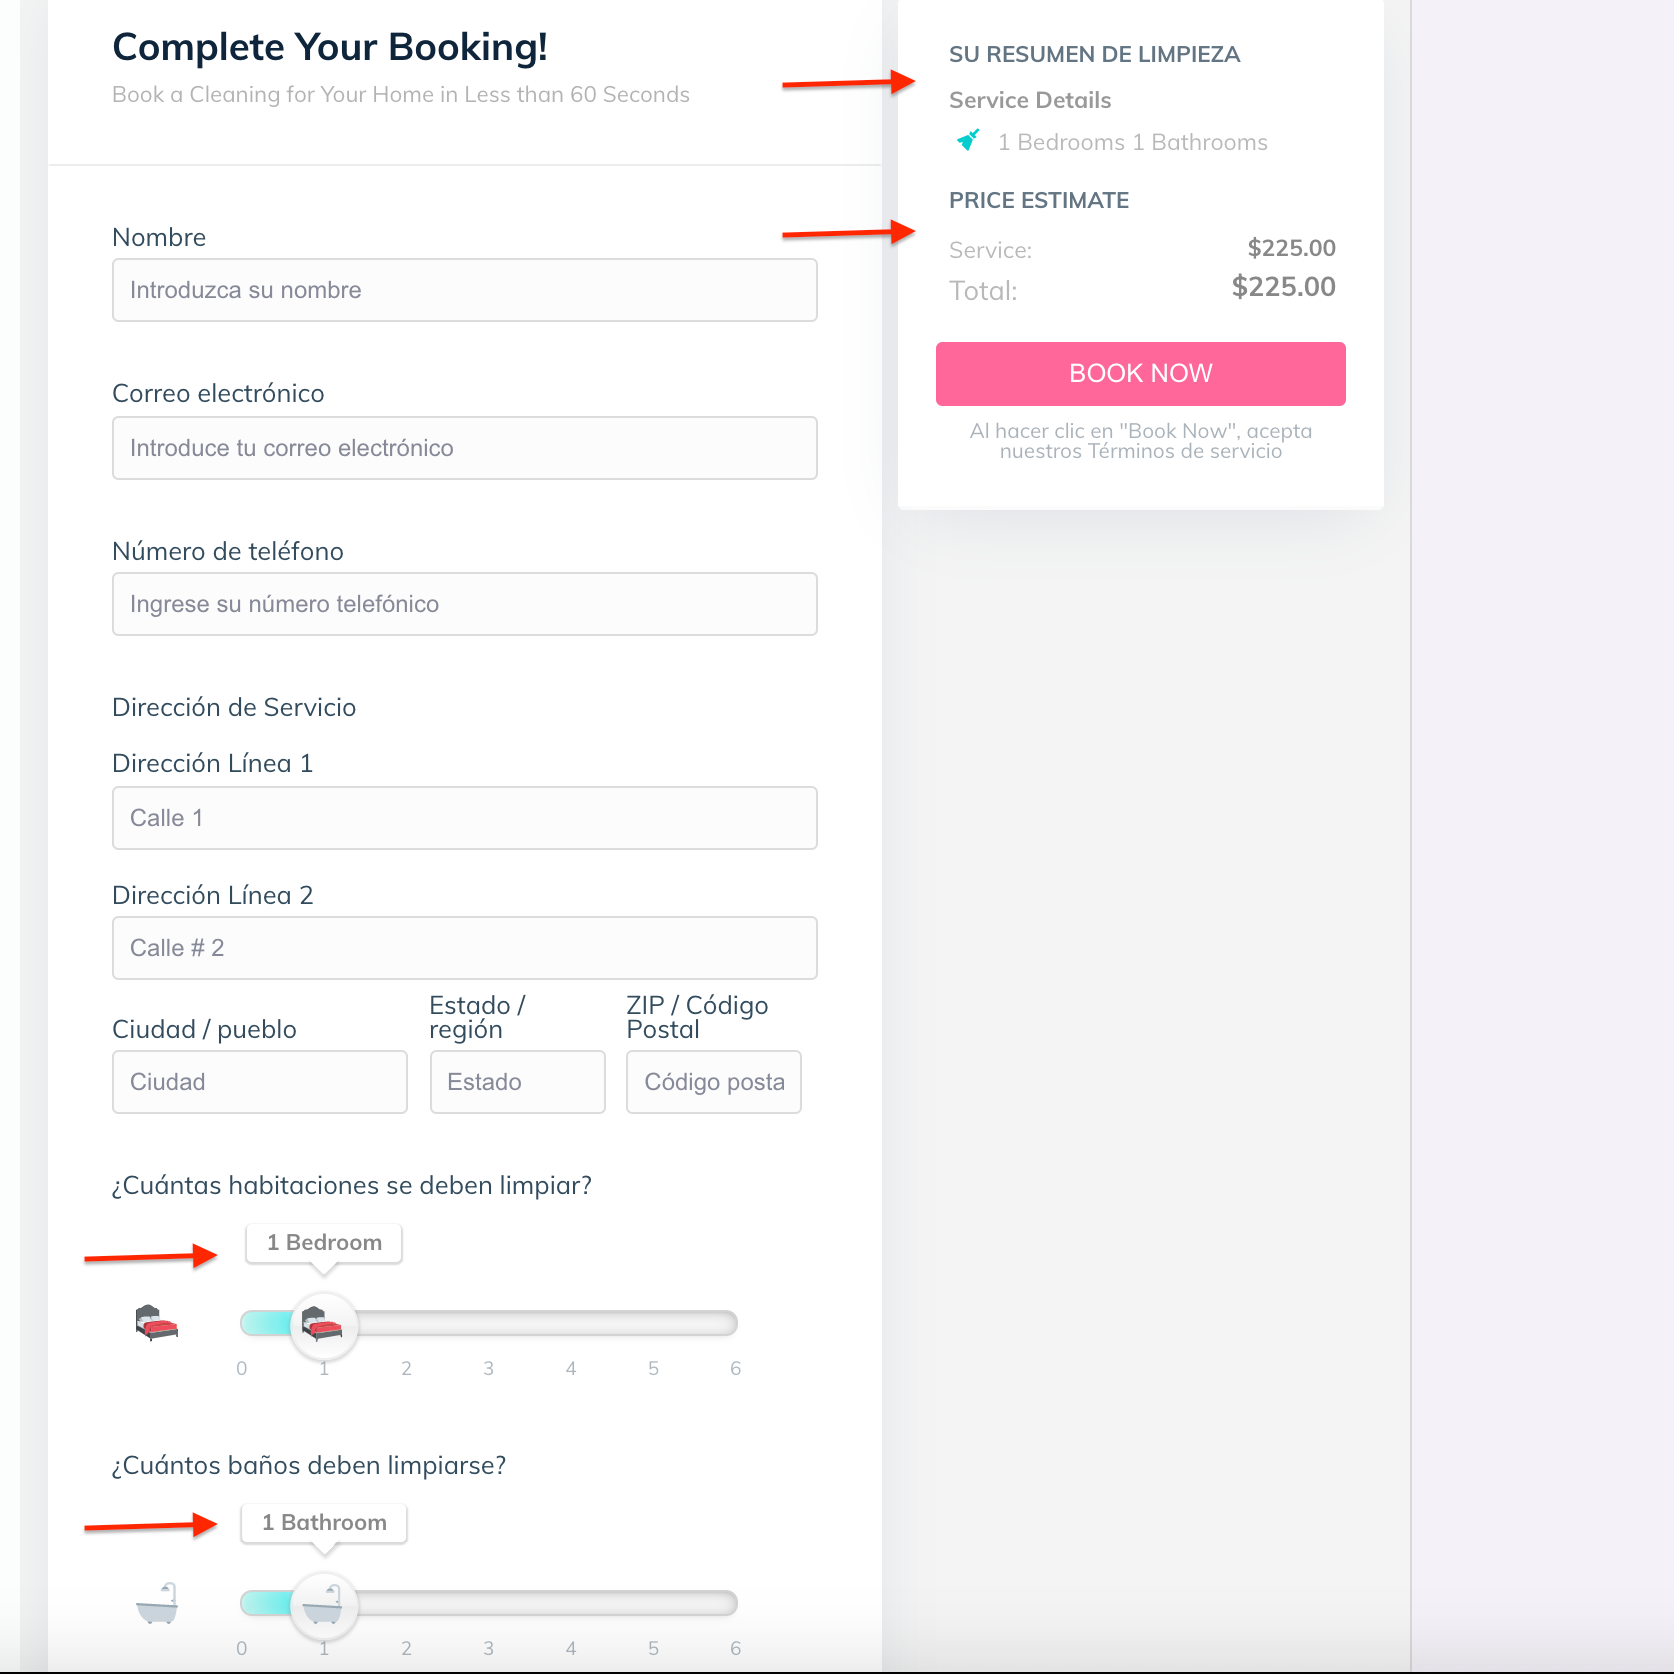Click the Código postal field

(714, 1082)
